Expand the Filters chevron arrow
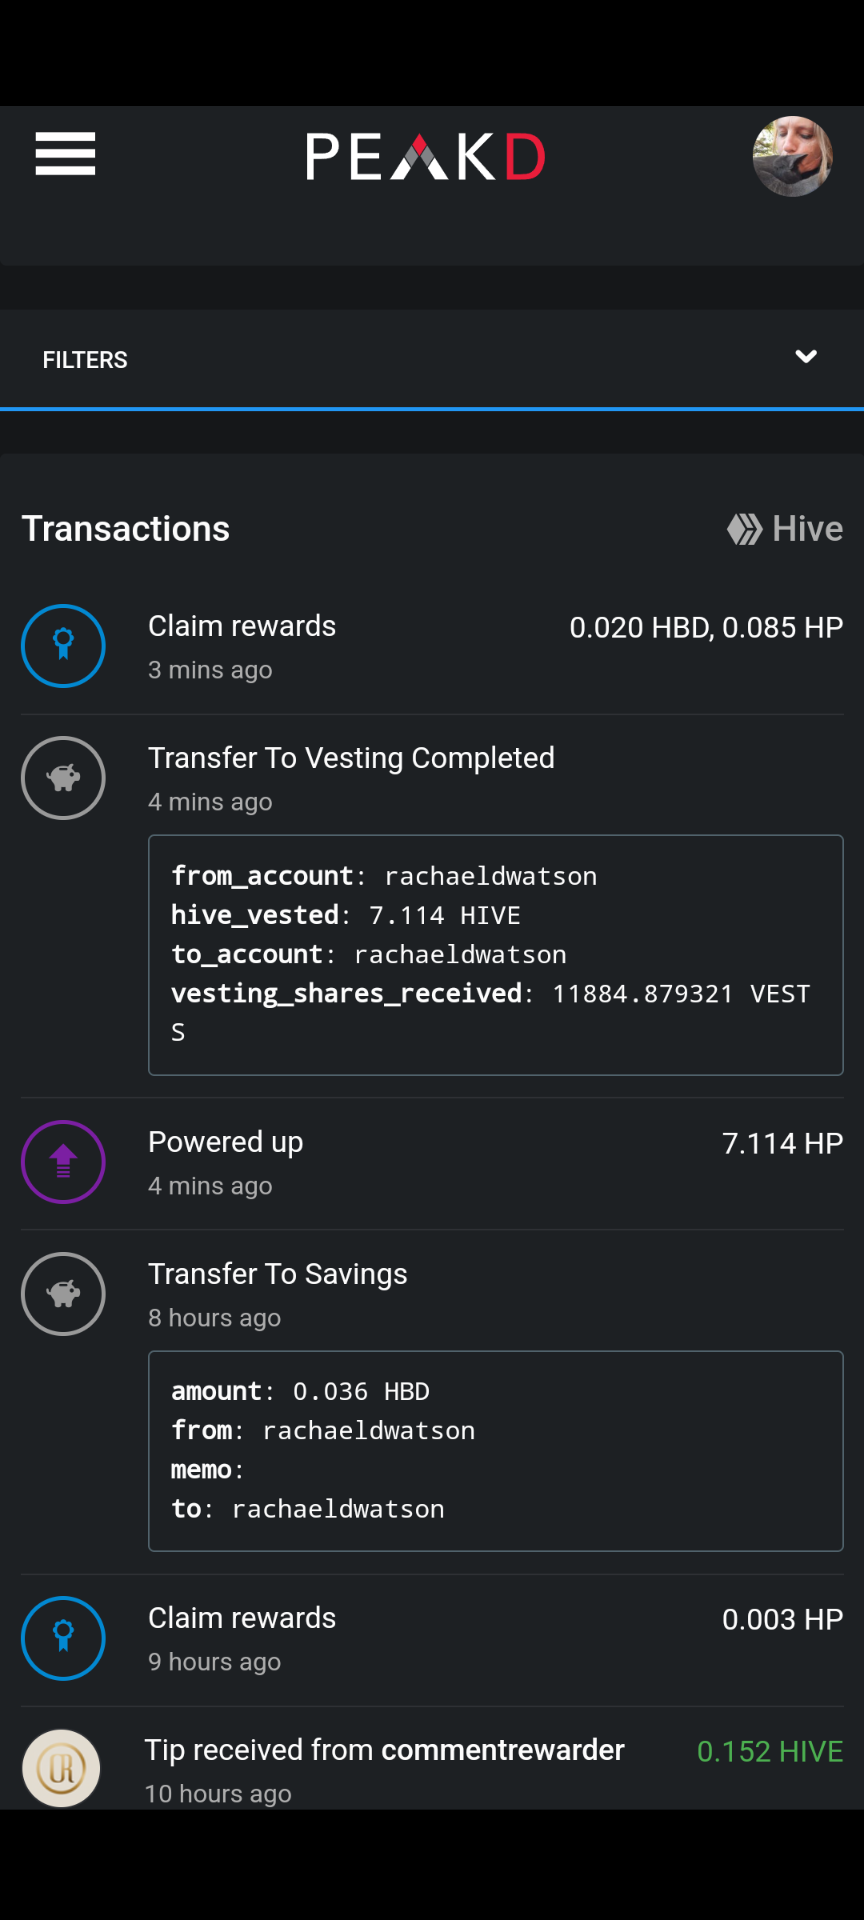The image size is (864, 1920). pyautogui.click(x=806, y=357)
